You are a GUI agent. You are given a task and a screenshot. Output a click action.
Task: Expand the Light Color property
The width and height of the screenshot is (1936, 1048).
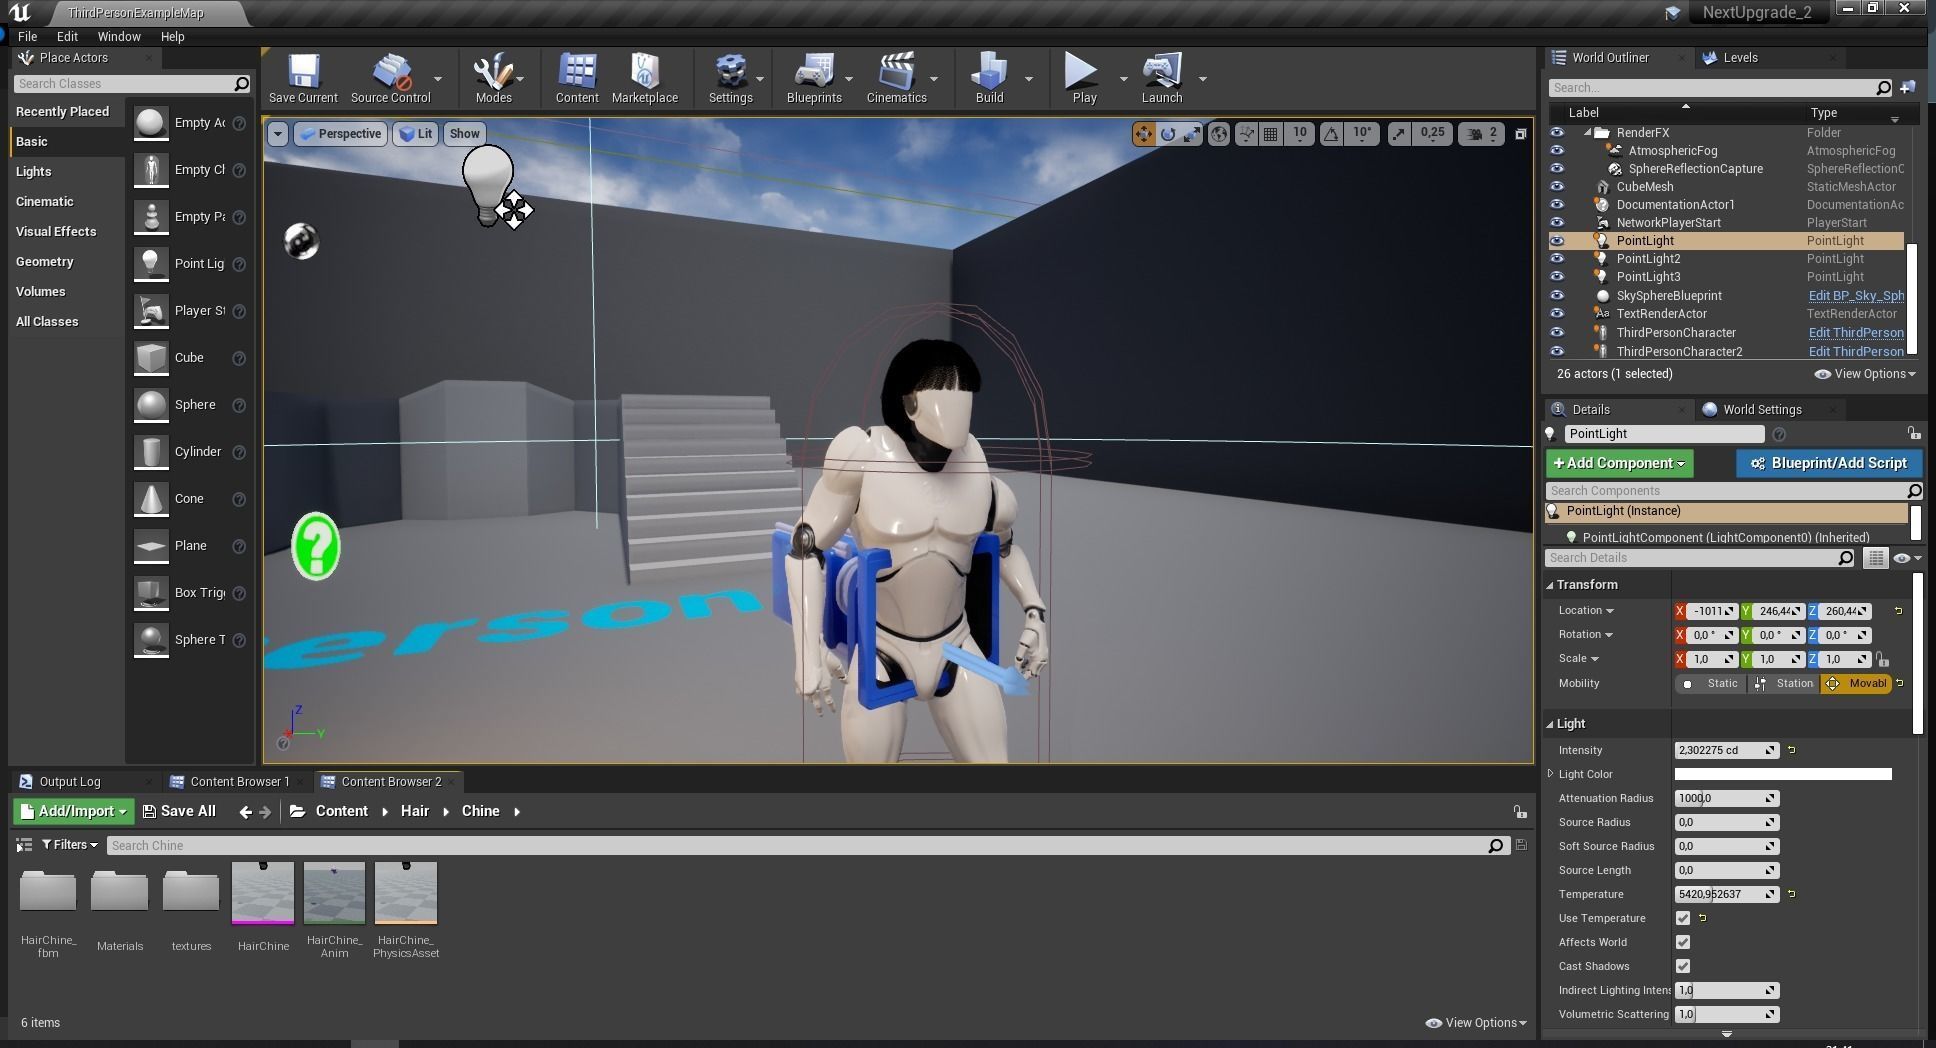tap(1551, 774)
